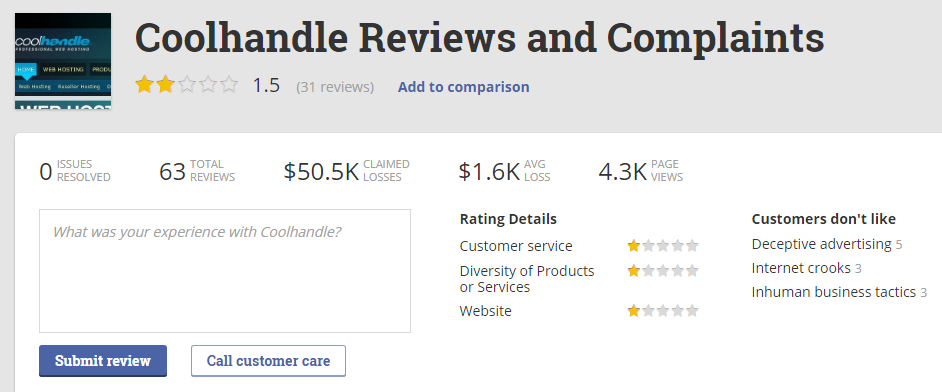The image size is (942, 392).
Task: Click the Coolhandle Reviews and Complaints heading
Action: click(x=479, y=37)
